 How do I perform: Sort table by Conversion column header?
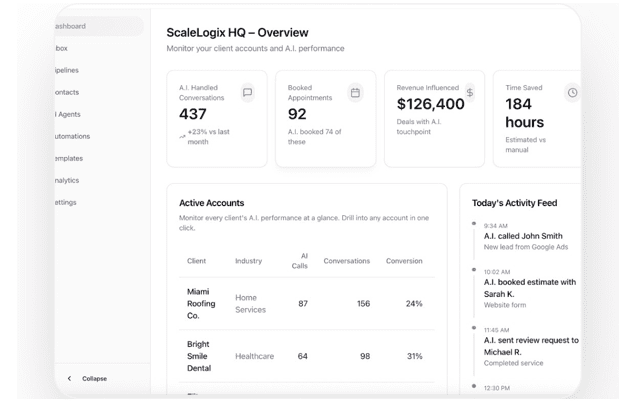(404, 261)
